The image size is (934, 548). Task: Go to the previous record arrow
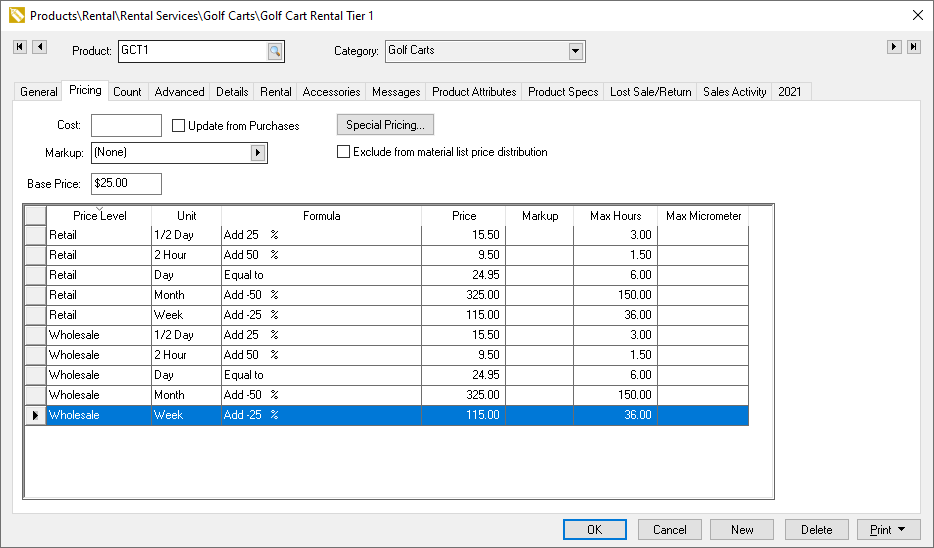click(x=40, y=47)
